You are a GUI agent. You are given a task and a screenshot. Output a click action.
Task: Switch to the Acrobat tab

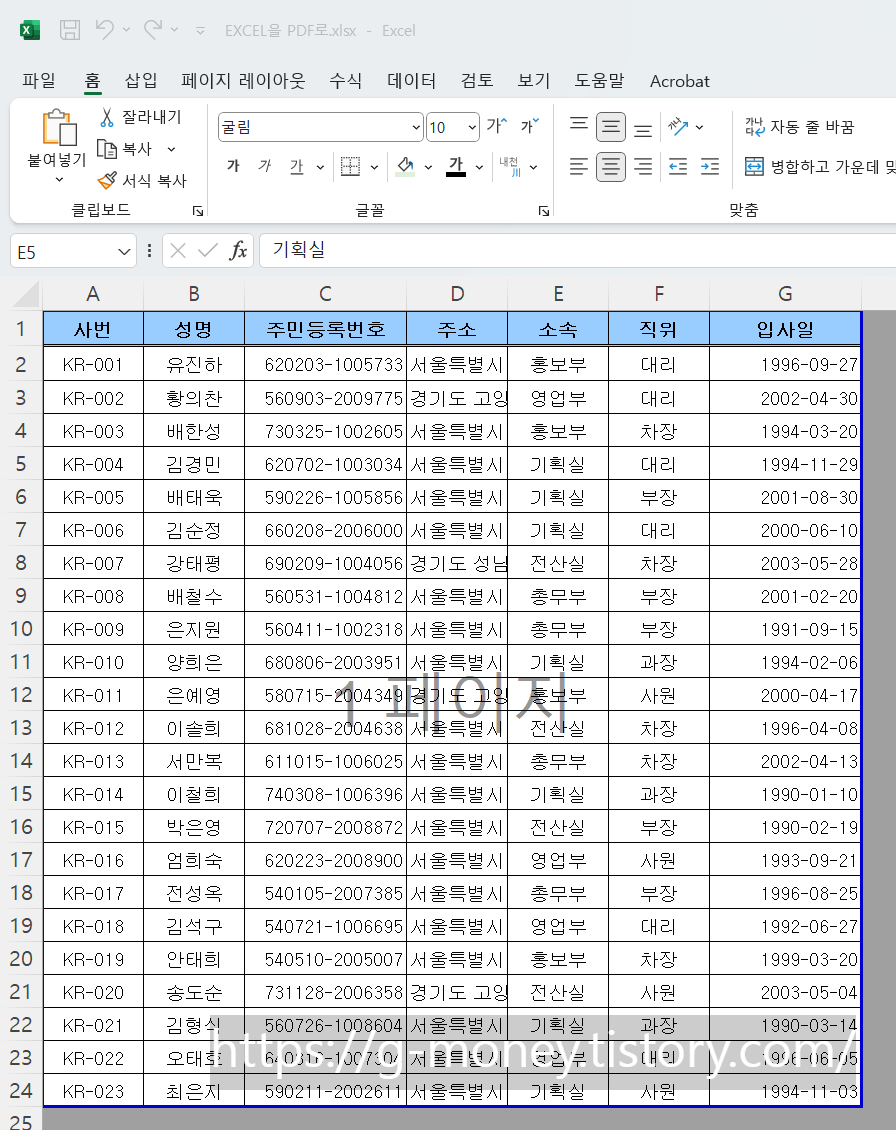pos(679,81)
